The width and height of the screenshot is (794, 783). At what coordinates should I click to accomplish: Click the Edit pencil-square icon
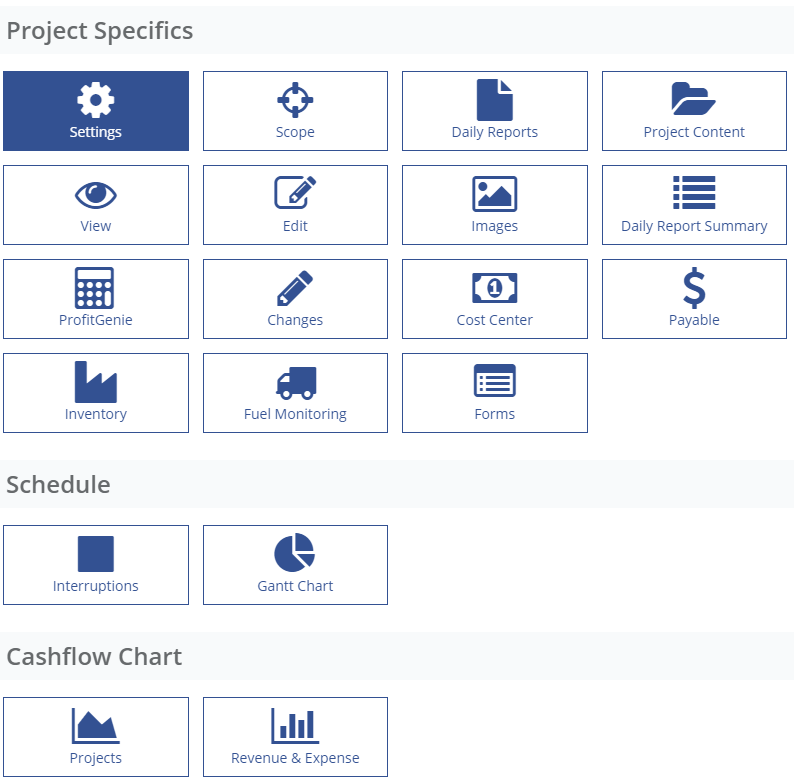295,193
